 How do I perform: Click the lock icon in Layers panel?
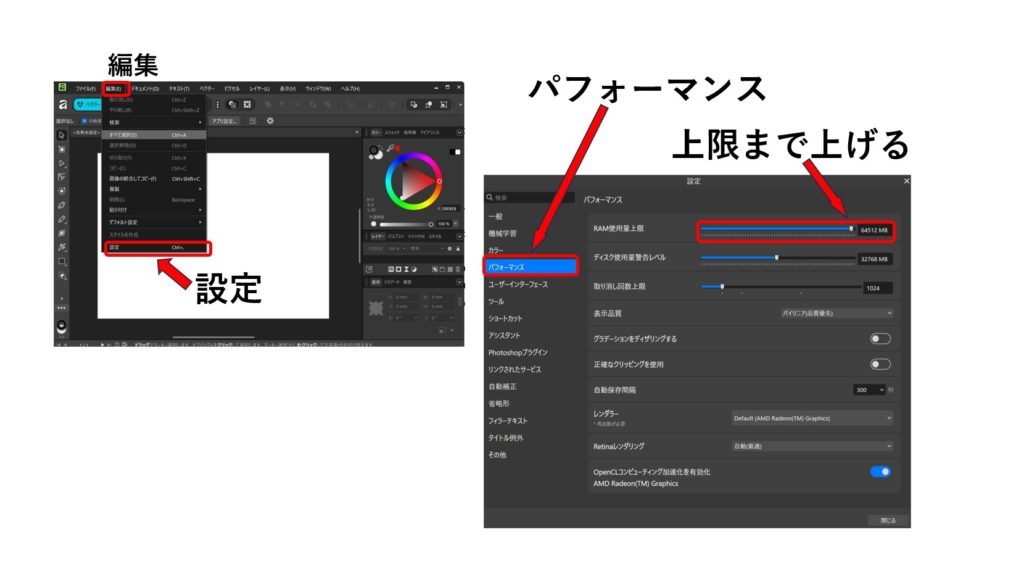(458, 249)
